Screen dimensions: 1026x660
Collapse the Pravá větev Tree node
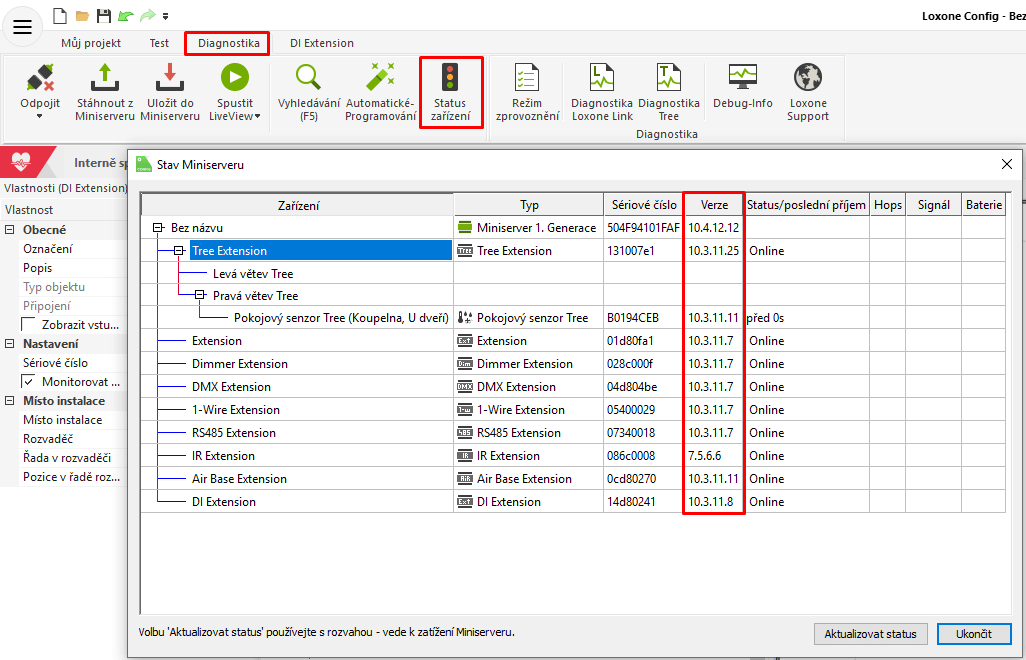[199, 296]
